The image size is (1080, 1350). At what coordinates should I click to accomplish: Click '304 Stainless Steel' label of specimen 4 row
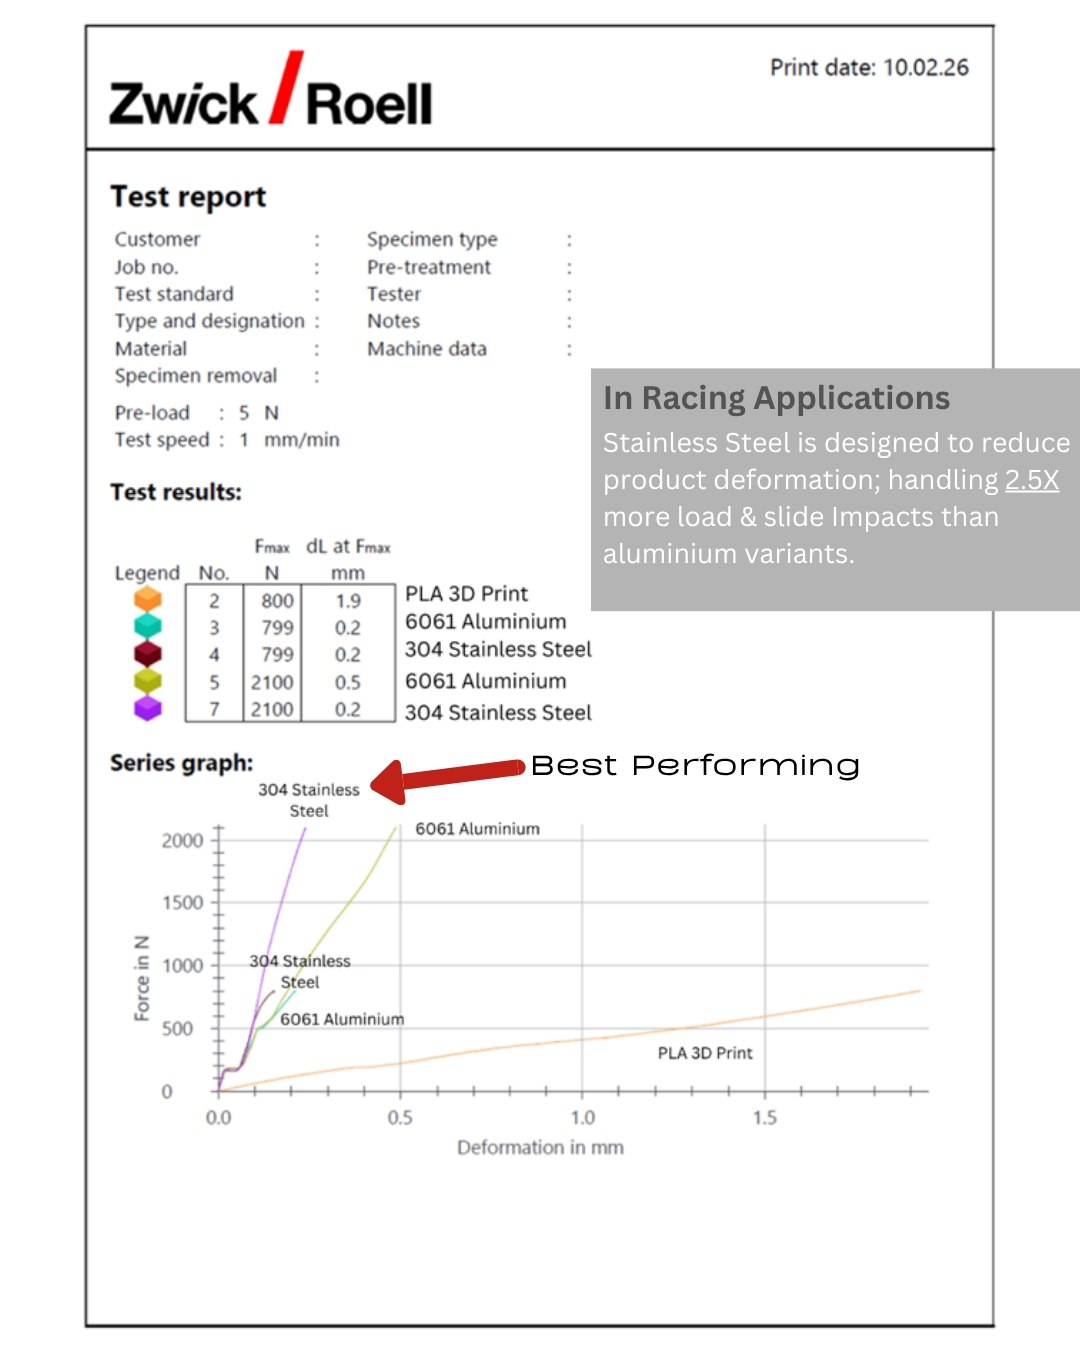[498, 650]
